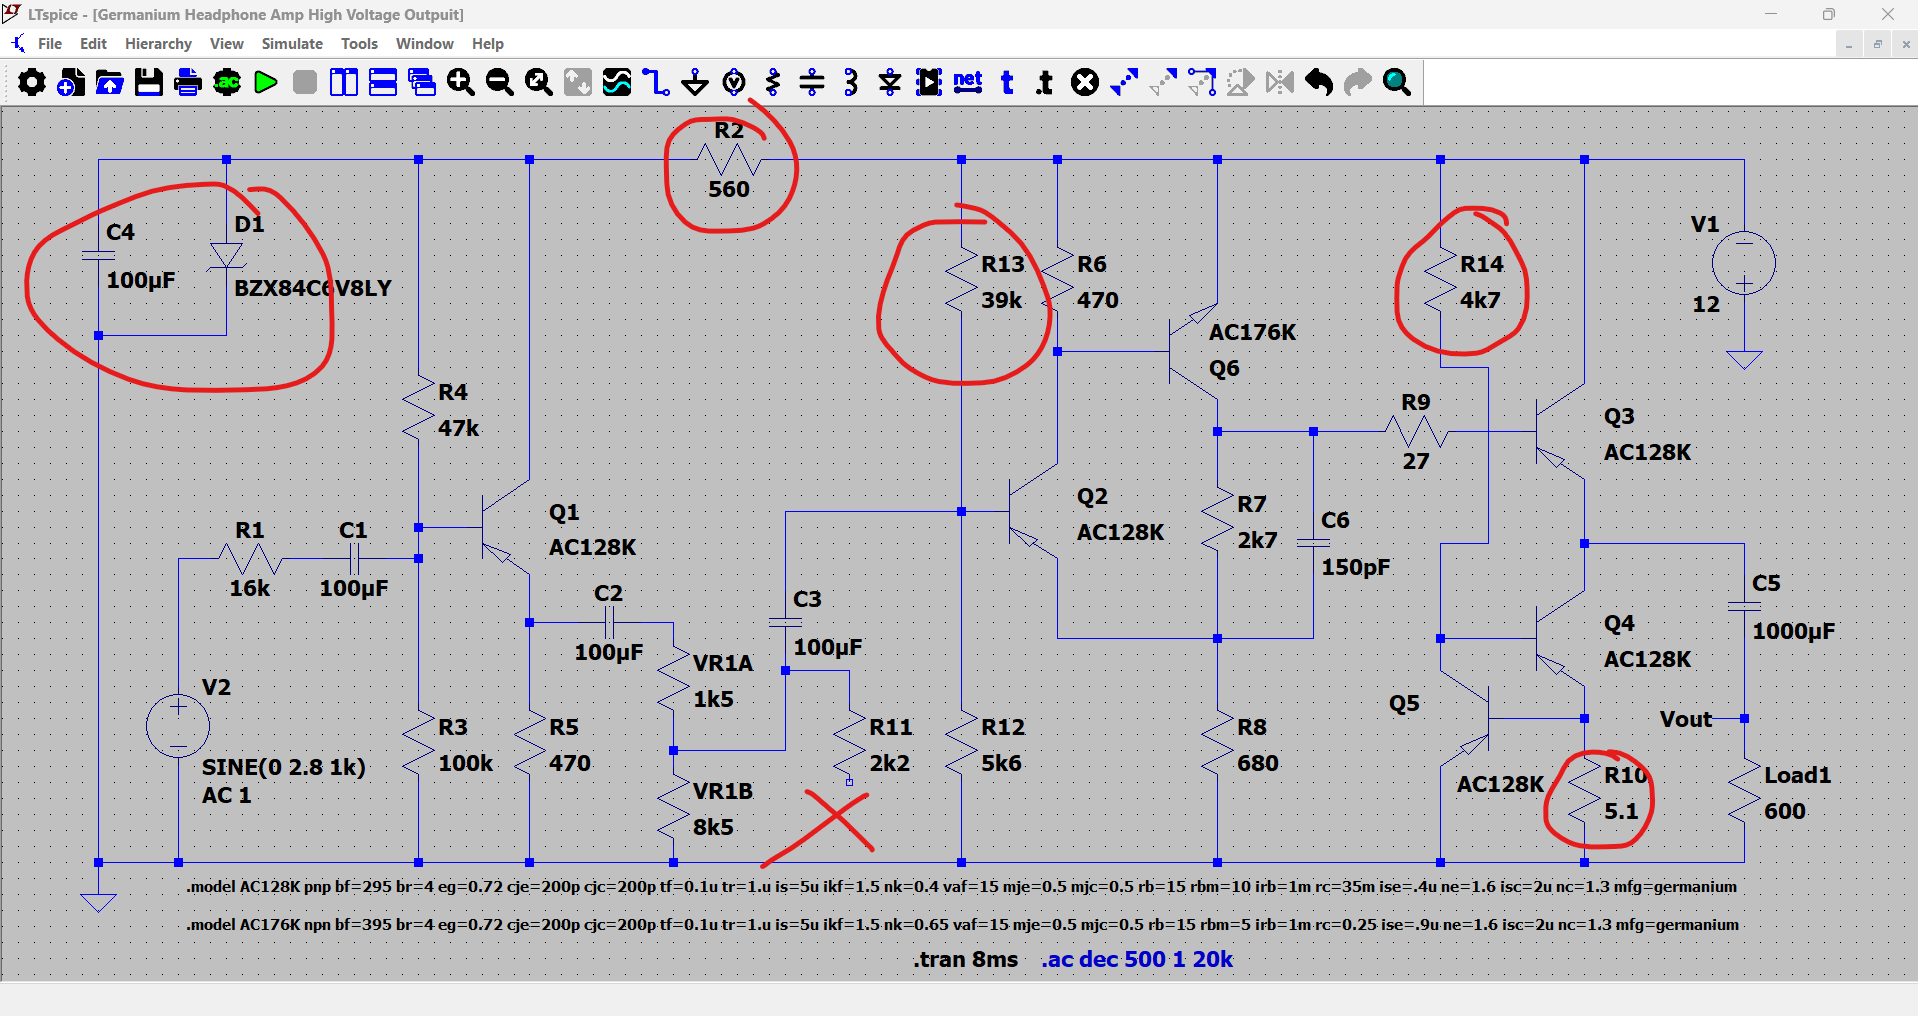Click the grayed autorange icon
Image resolution: width=1918 pixels, height=1016 pixels.
pos(578,82)
